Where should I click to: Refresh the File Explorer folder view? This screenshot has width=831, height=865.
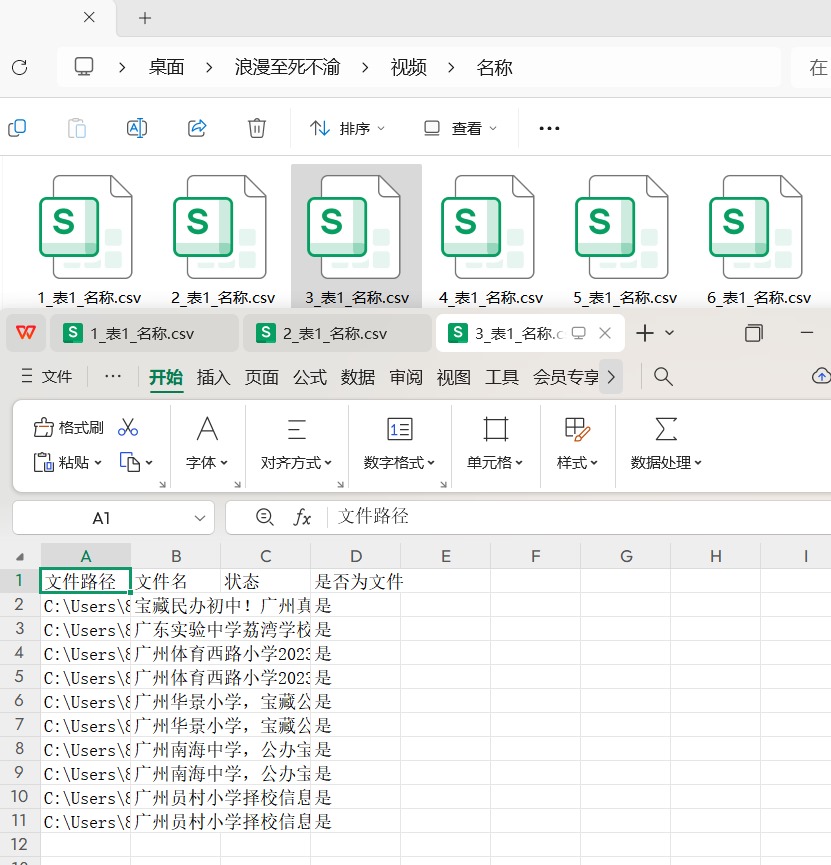click(20, 67)
